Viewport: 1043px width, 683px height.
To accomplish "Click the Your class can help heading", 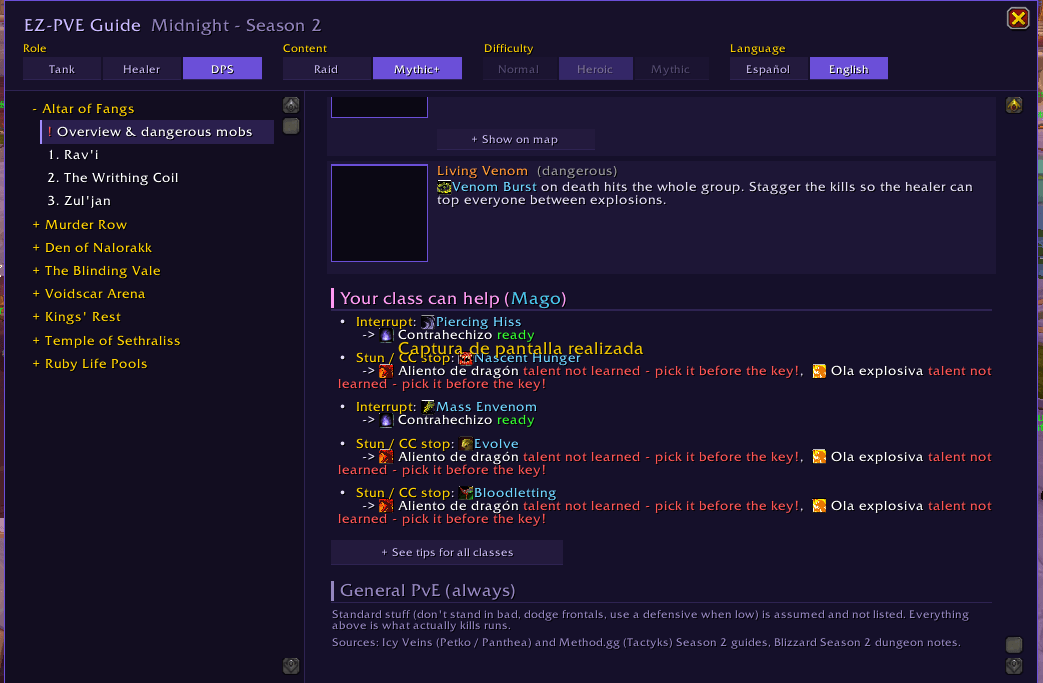I will 453,299.
